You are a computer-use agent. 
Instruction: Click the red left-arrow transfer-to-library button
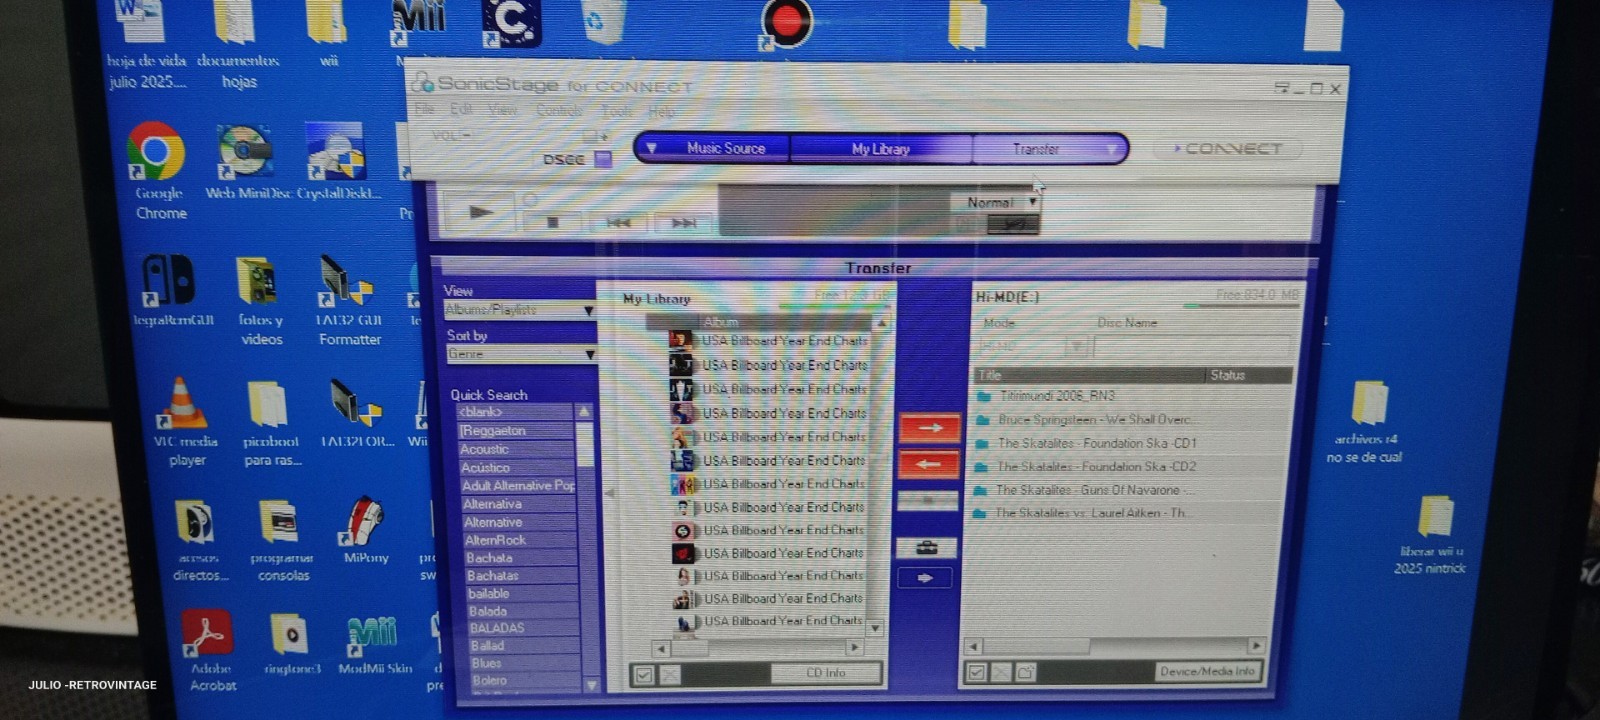pos(930,464)
